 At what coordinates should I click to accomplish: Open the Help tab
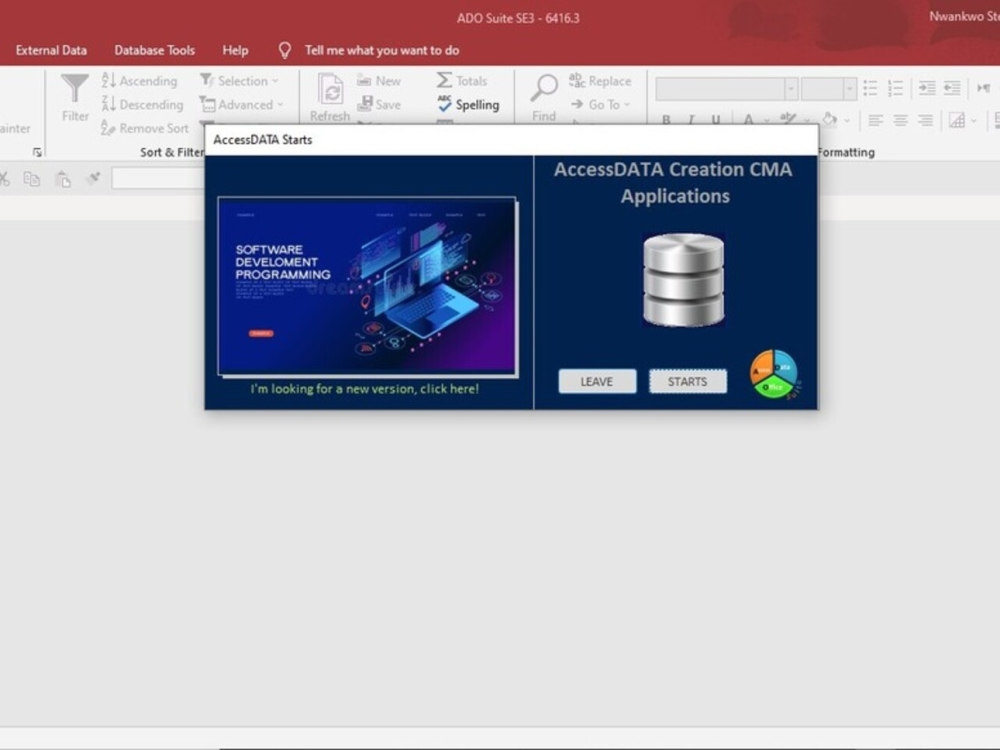pyautogui.click(x=235, y=50)
